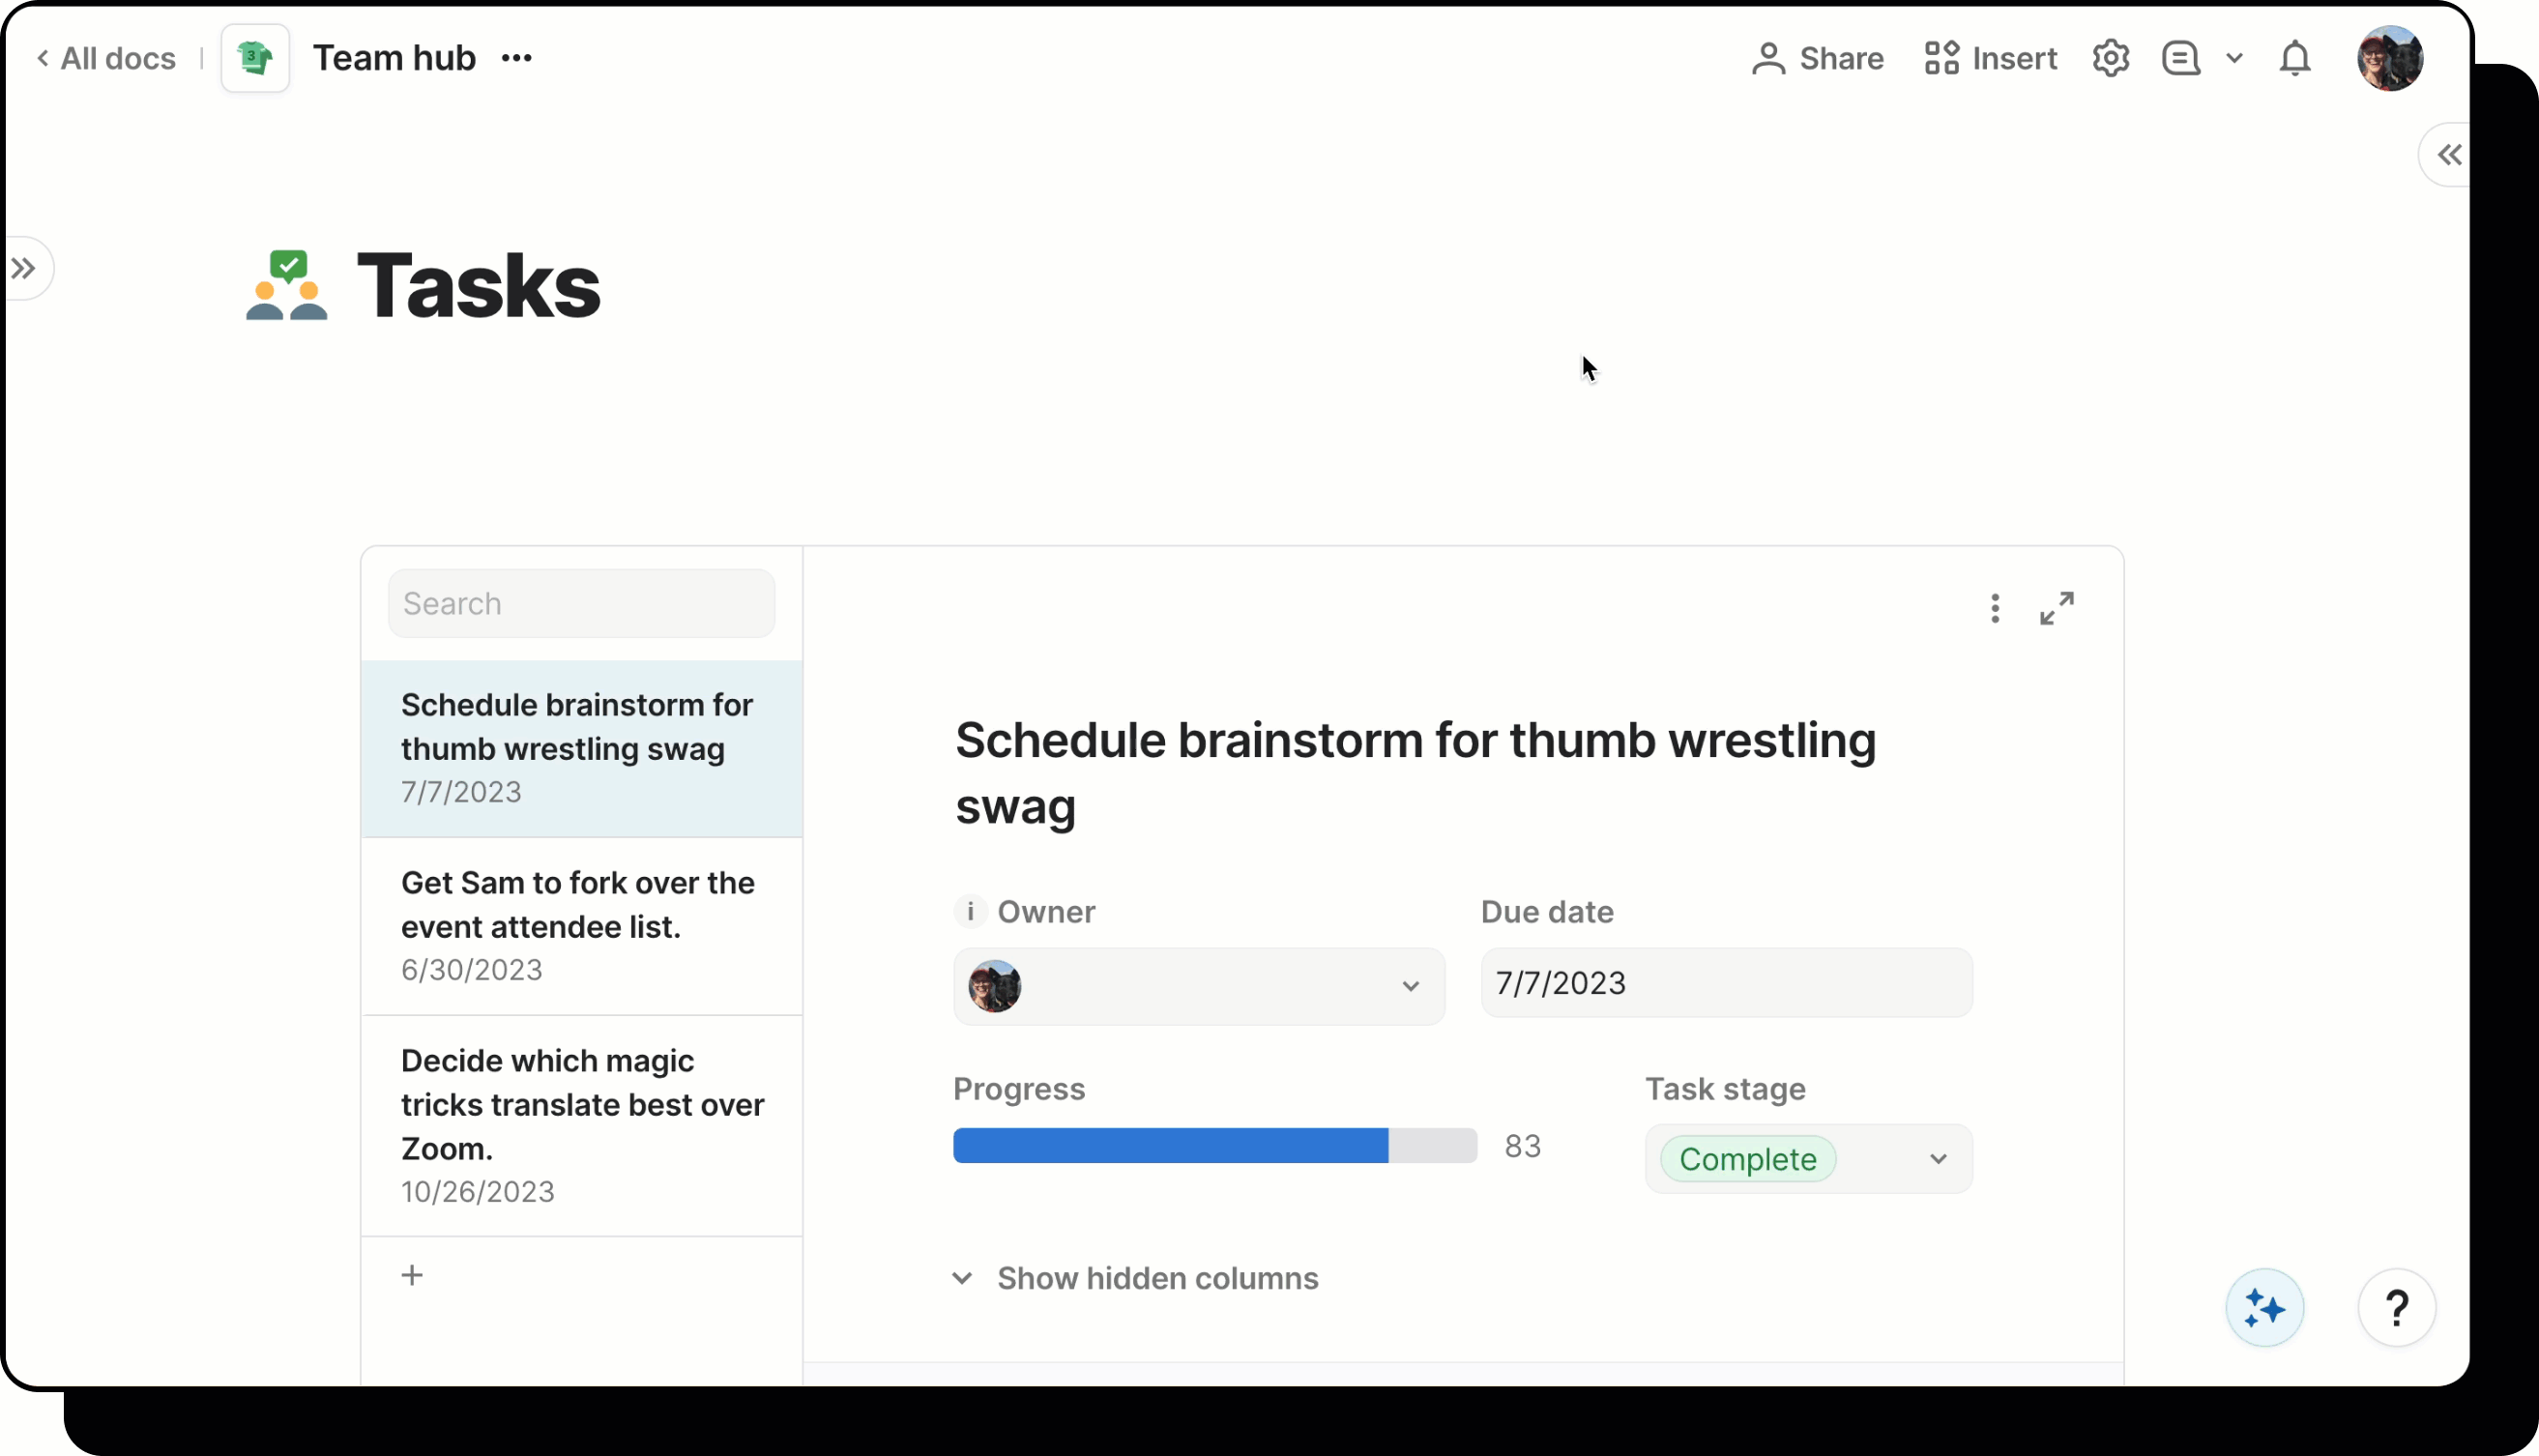The height and width of the screenshot is (1456, 2539).
Task: Go back to All docs
Action: coord(106,58)
